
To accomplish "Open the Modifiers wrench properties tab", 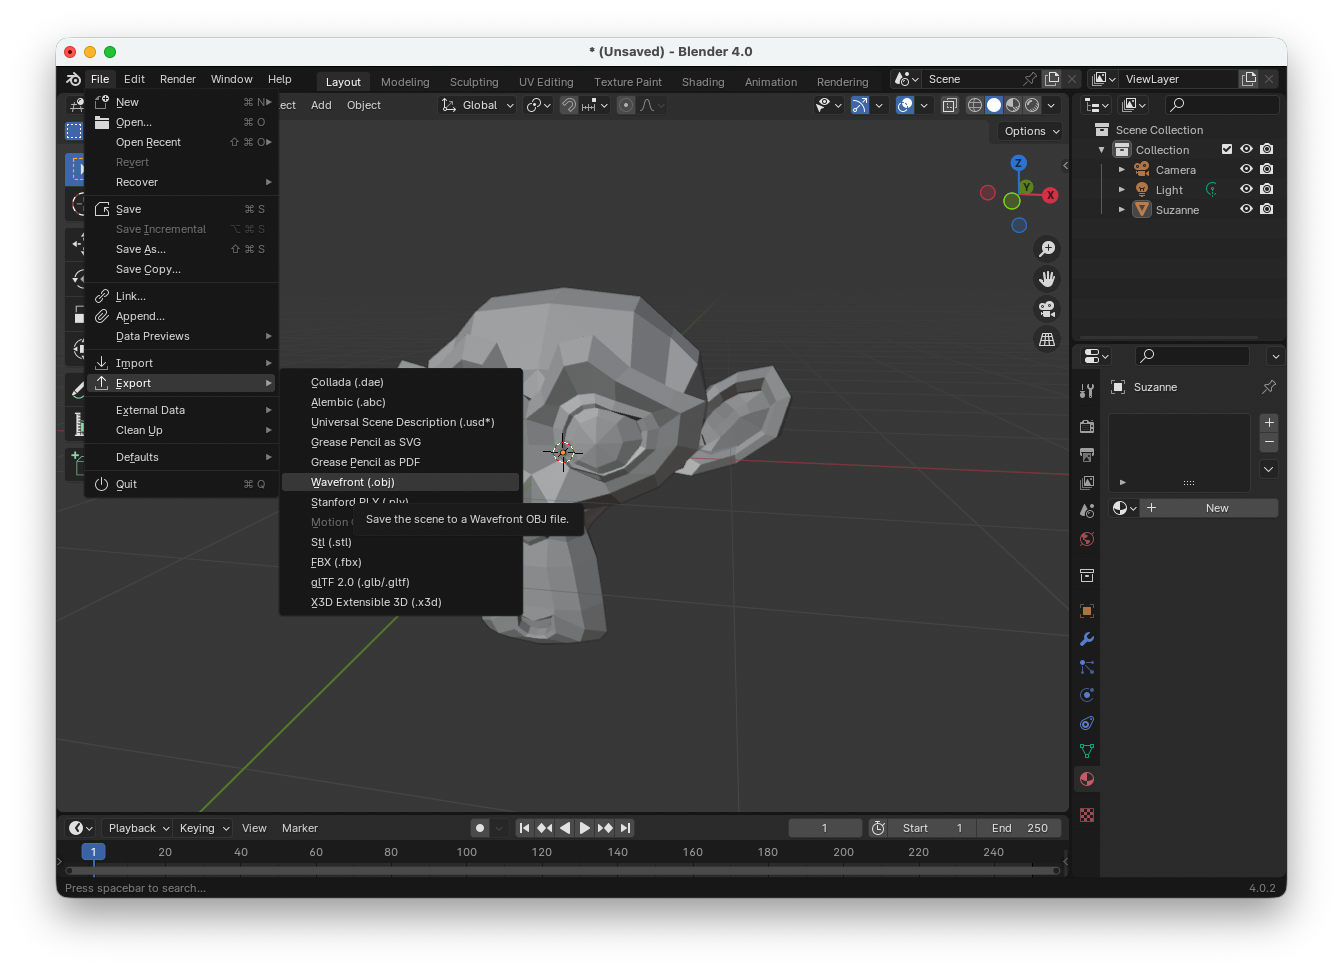I will [1087, 639].
